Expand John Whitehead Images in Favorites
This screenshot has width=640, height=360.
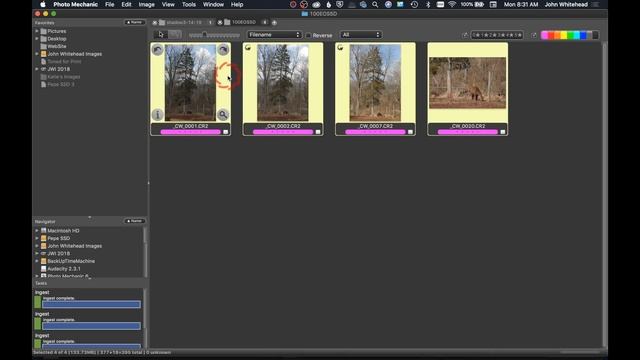click(x=37, y=54)
